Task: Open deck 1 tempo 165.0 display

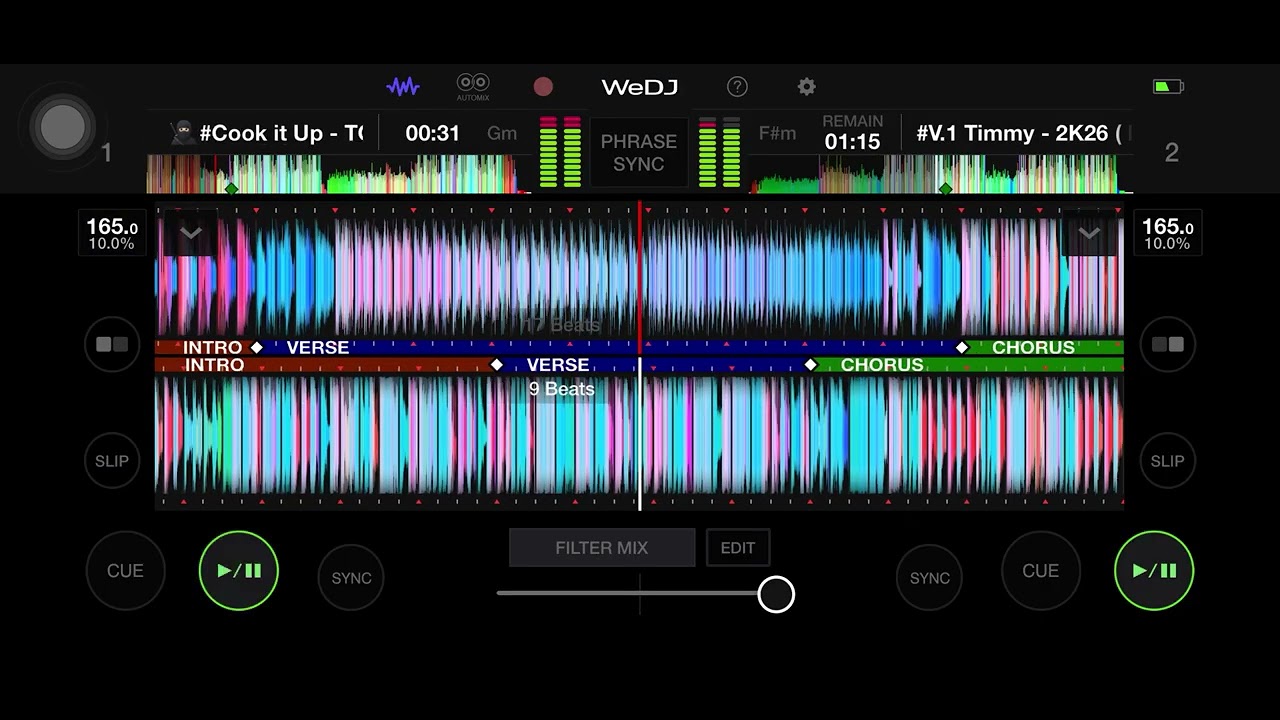Action: coord(111,233)
